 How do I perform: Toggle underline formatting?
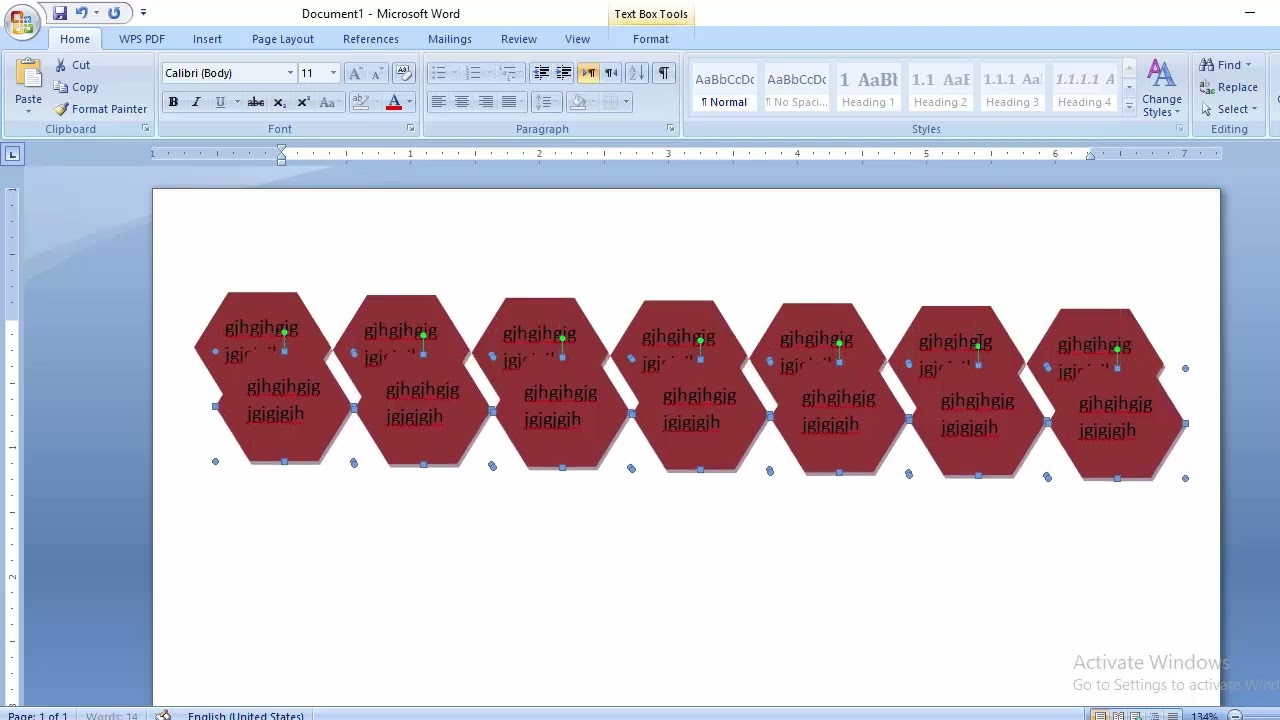pyautogui.click(x=220, y=102)
